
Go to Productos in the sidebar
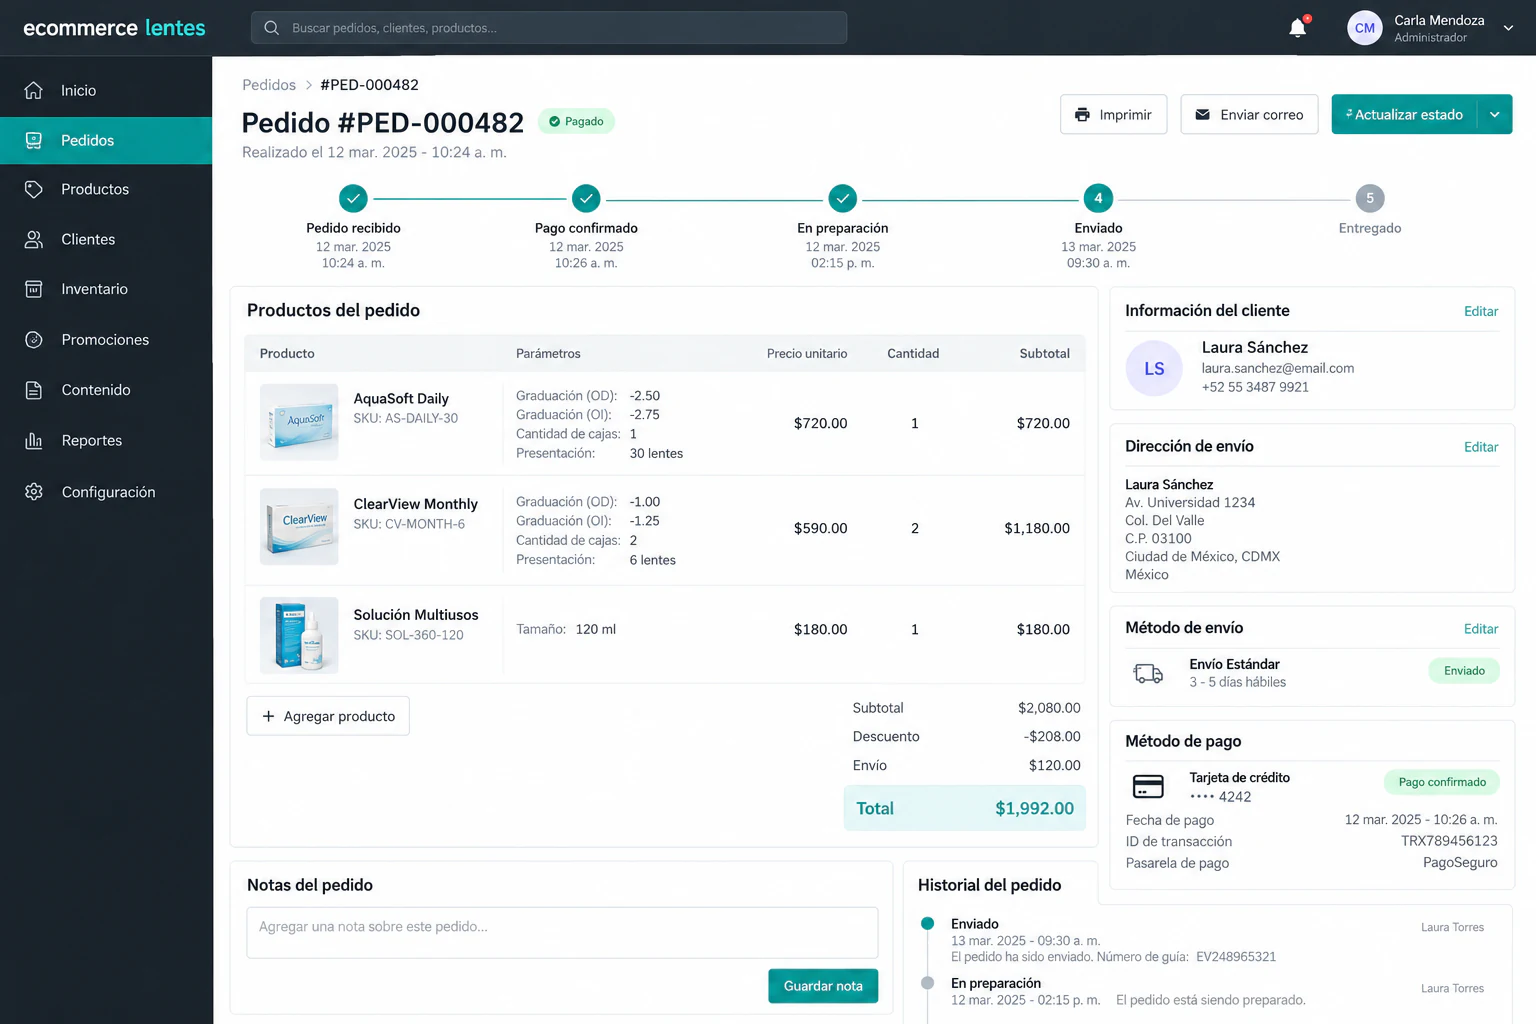tap(106, 189)
